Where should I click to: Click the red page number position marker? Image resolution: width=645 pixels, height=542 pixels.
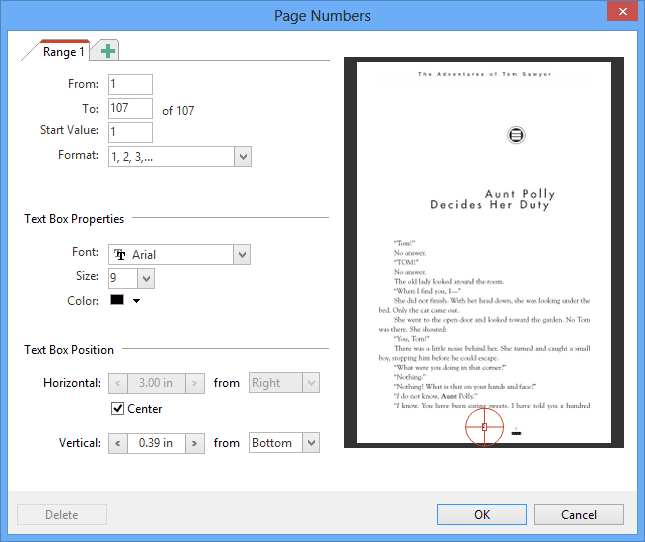pos(484,427)
